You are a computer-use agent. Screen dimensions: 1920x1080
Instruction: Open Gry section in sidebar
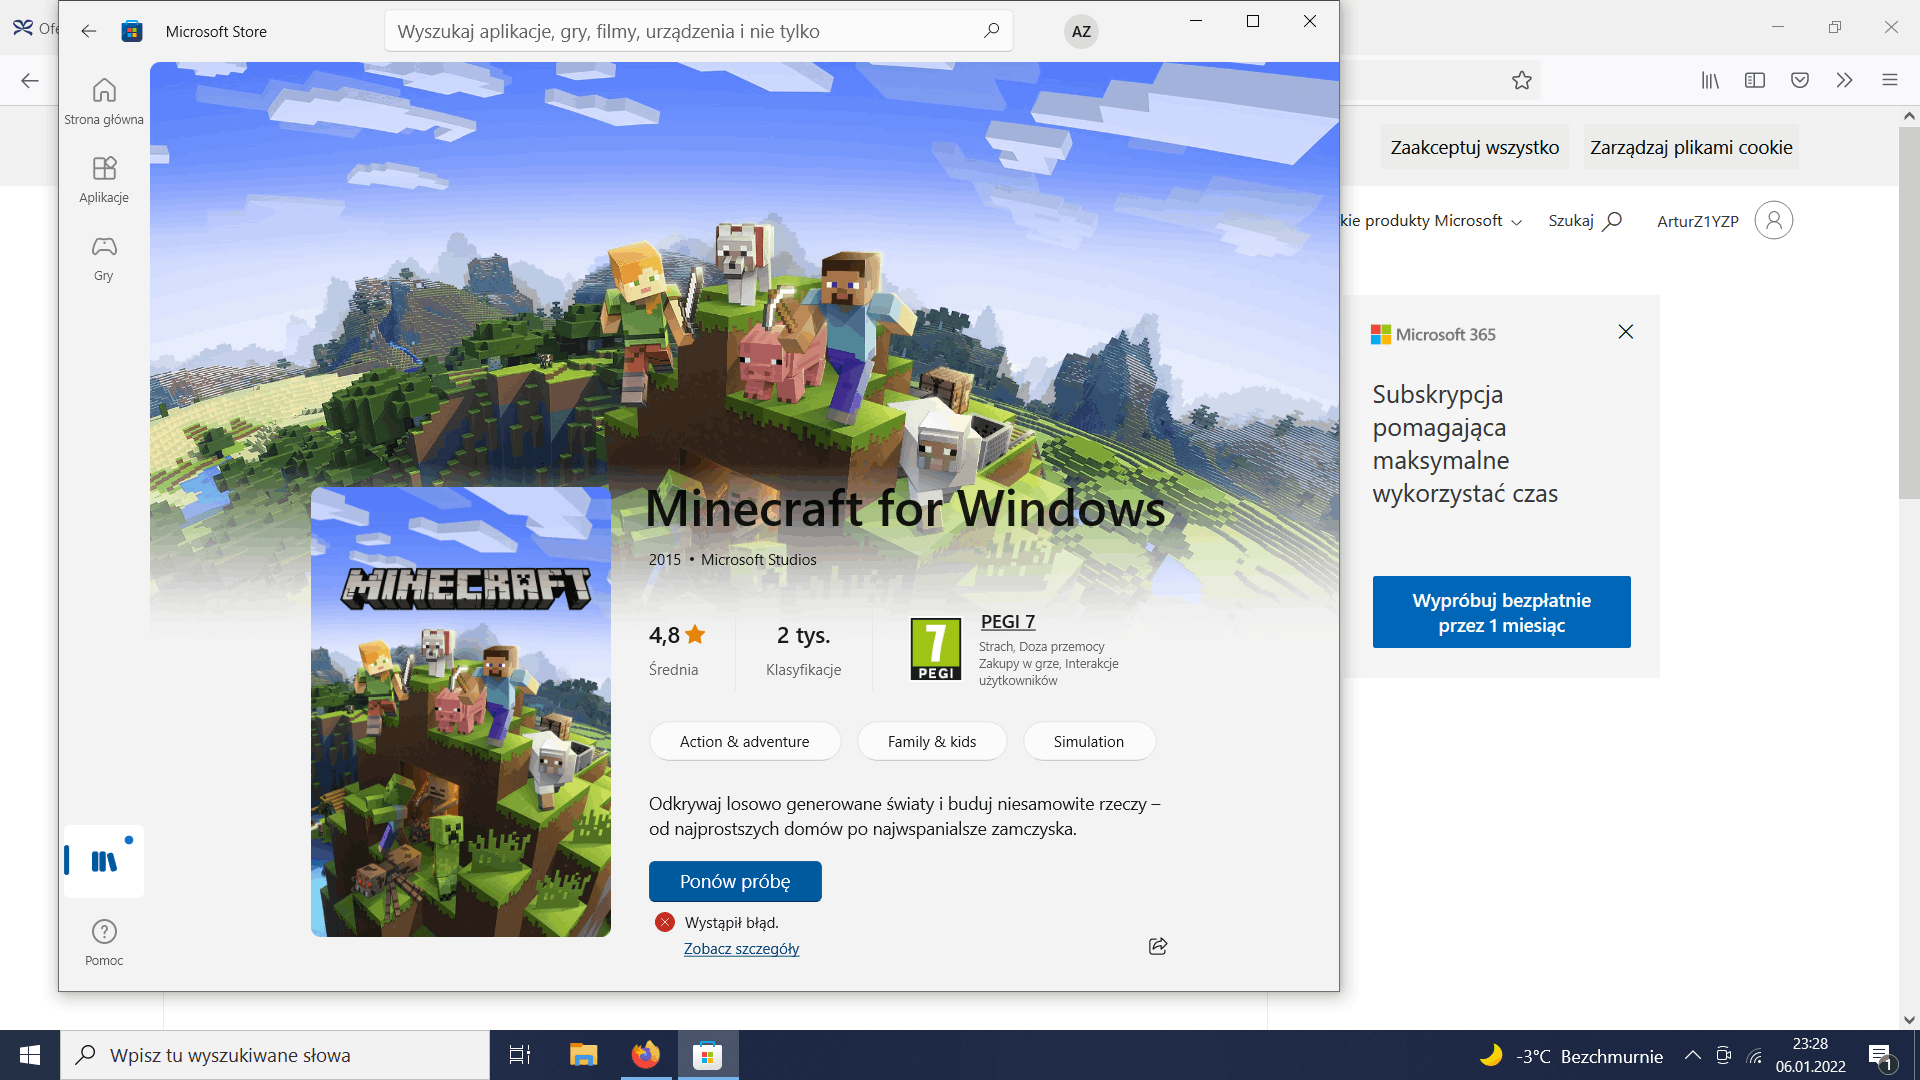104,258
